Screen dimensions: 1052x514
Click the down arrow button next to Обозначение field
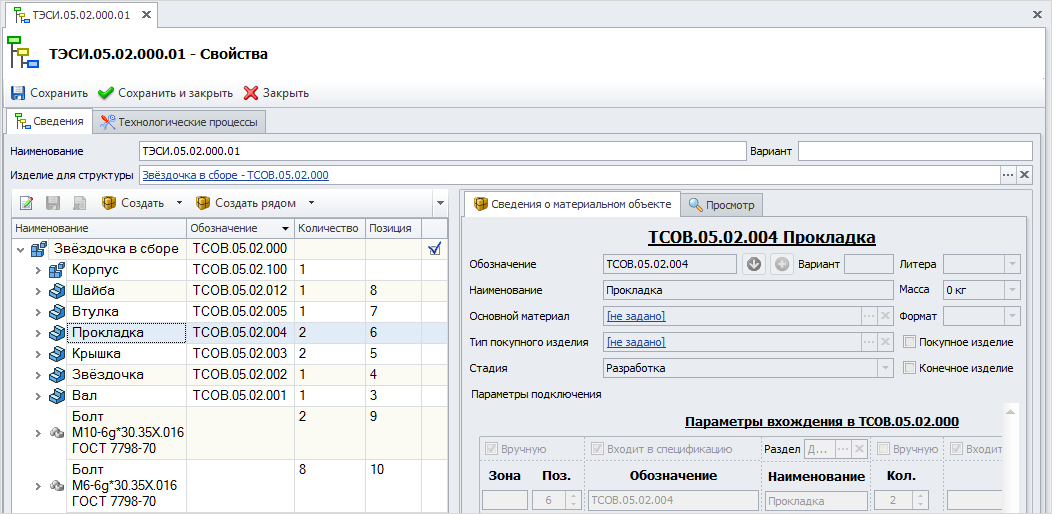pyautogui.click(x=755, y=264)
